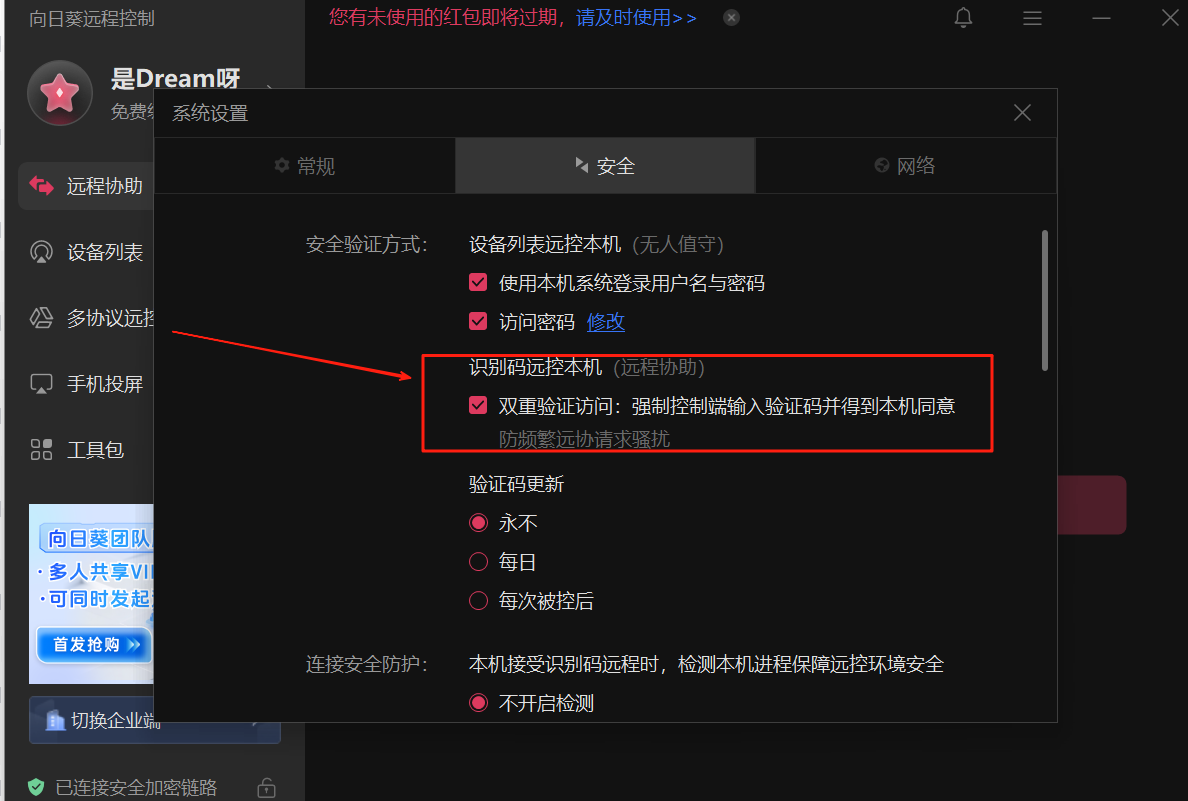Click the 请及时使用>> link
This screenshot has height=801, width=1188.
pos(636,17)
